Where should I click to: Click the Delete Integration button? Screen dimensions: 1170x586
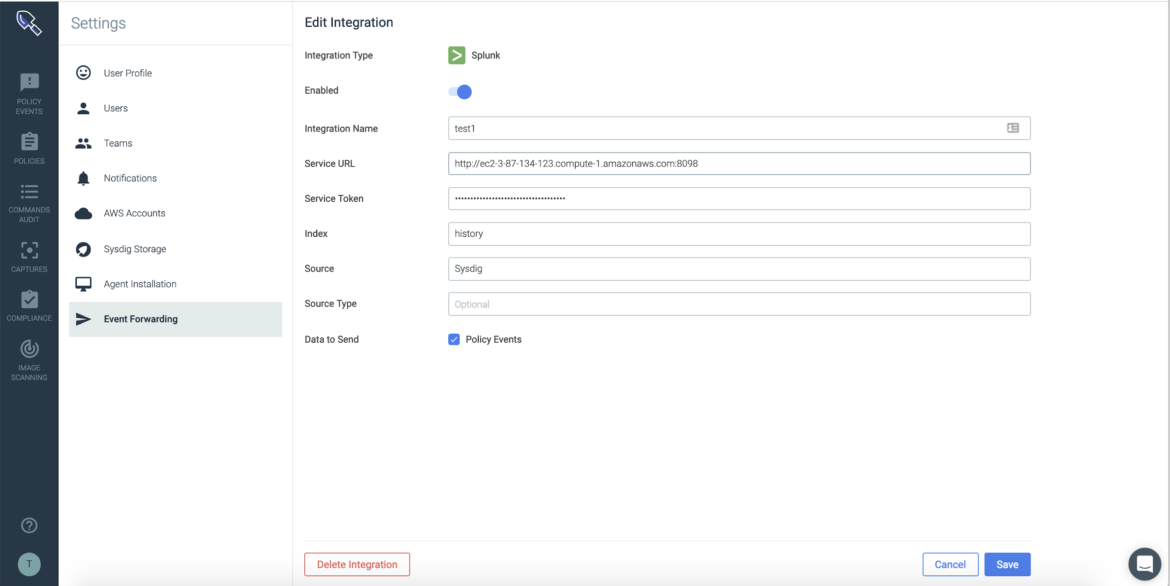pos(357,564)
